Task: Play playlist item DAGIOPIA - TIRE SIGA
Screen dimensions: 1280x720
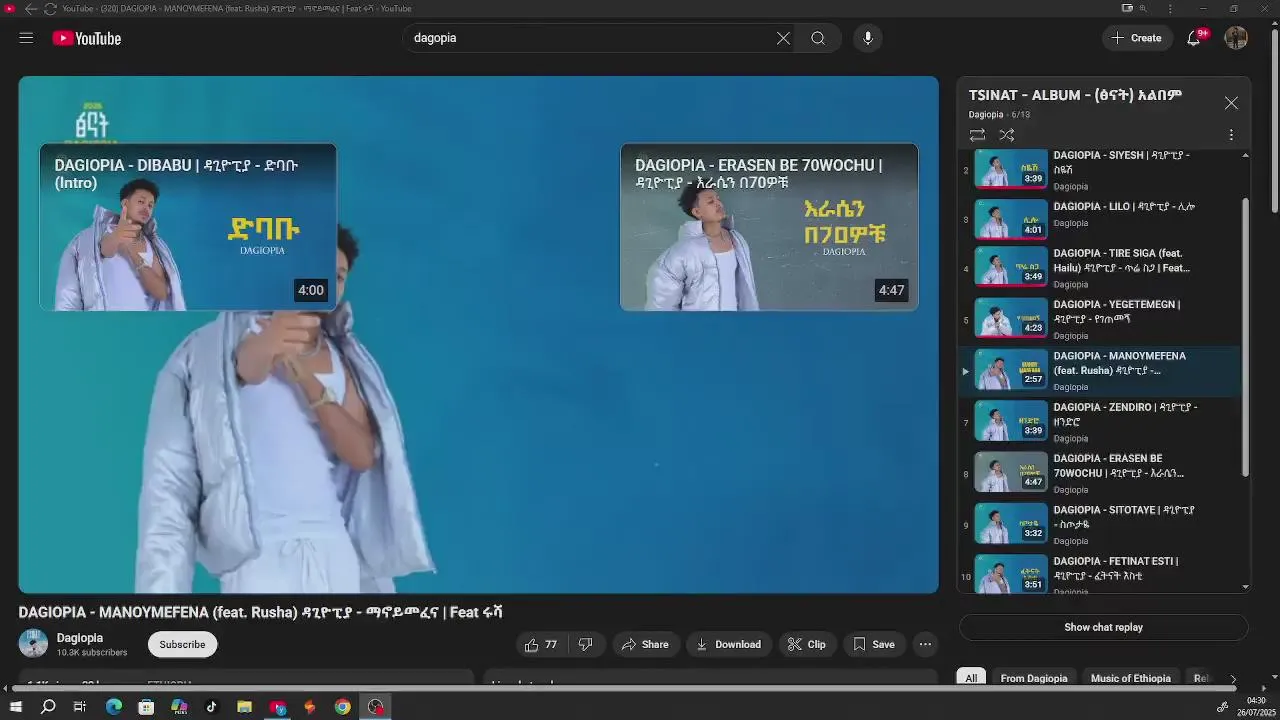Action: click(1100, 268)
